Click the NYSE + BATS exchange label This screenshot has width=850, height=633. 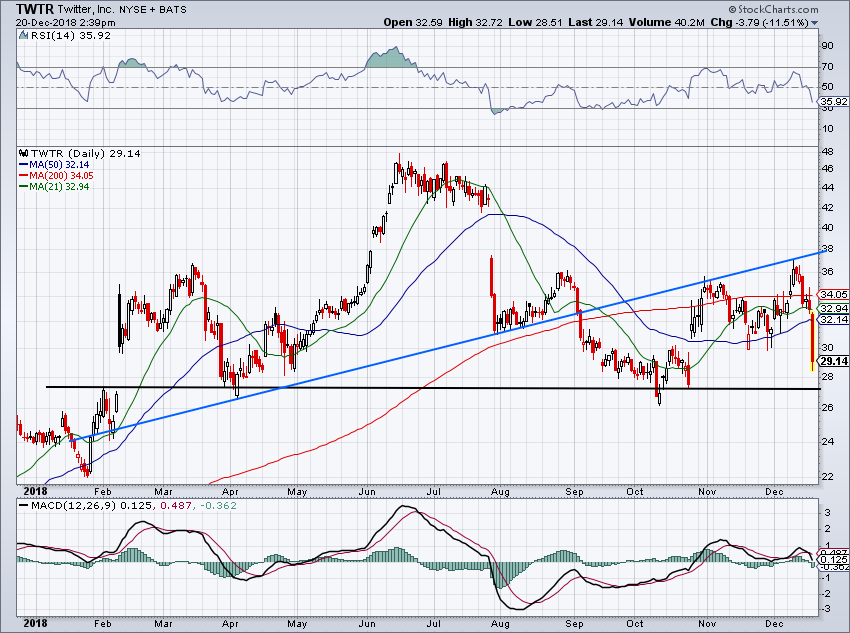tap(152, 10)
